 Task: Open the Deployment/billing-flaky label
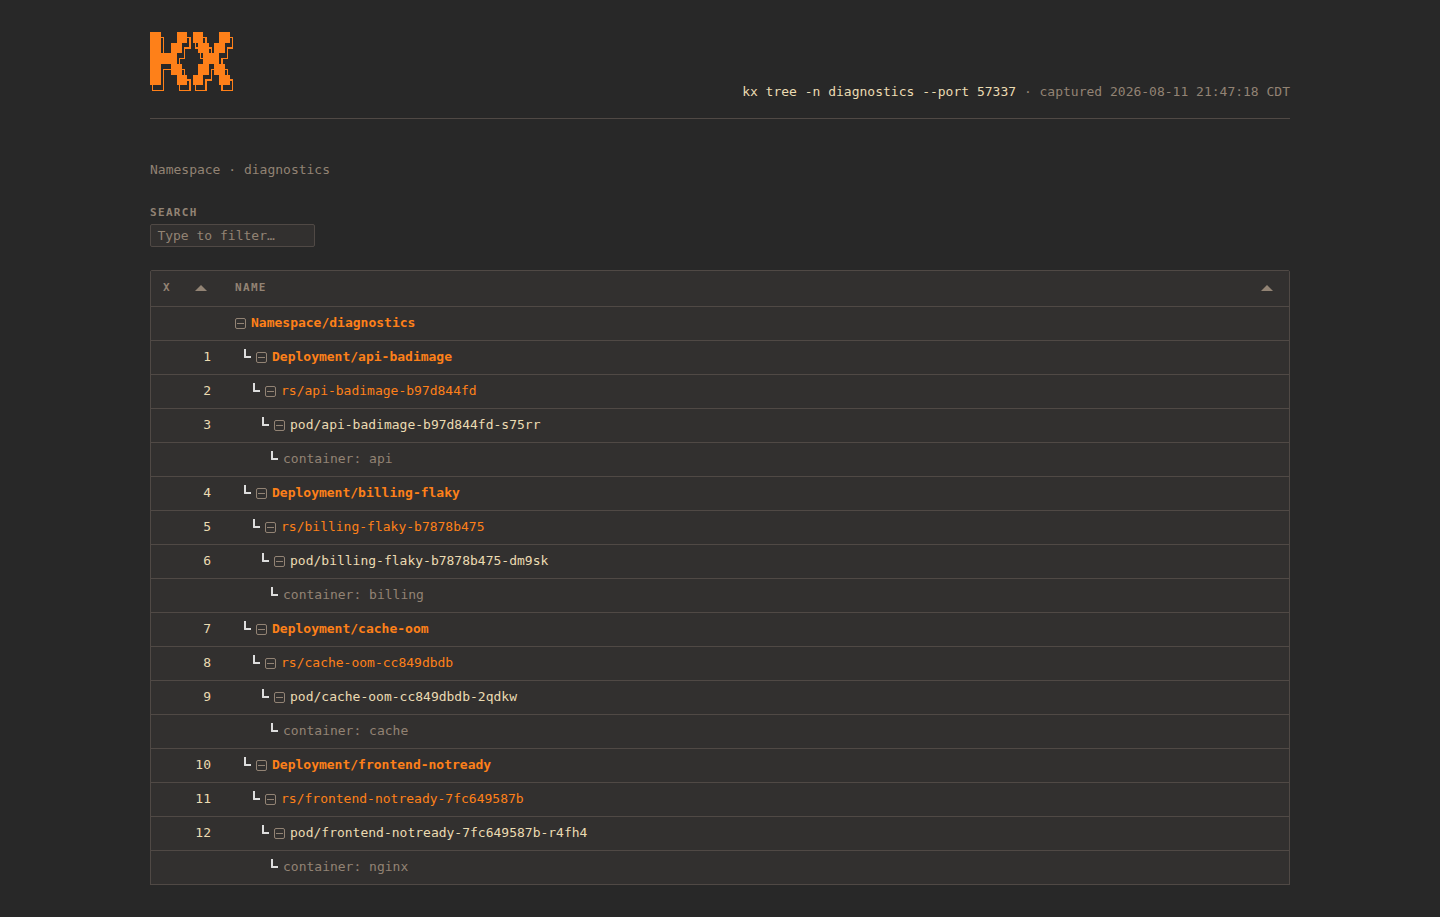pyautogui.click(x=366, y=493)
